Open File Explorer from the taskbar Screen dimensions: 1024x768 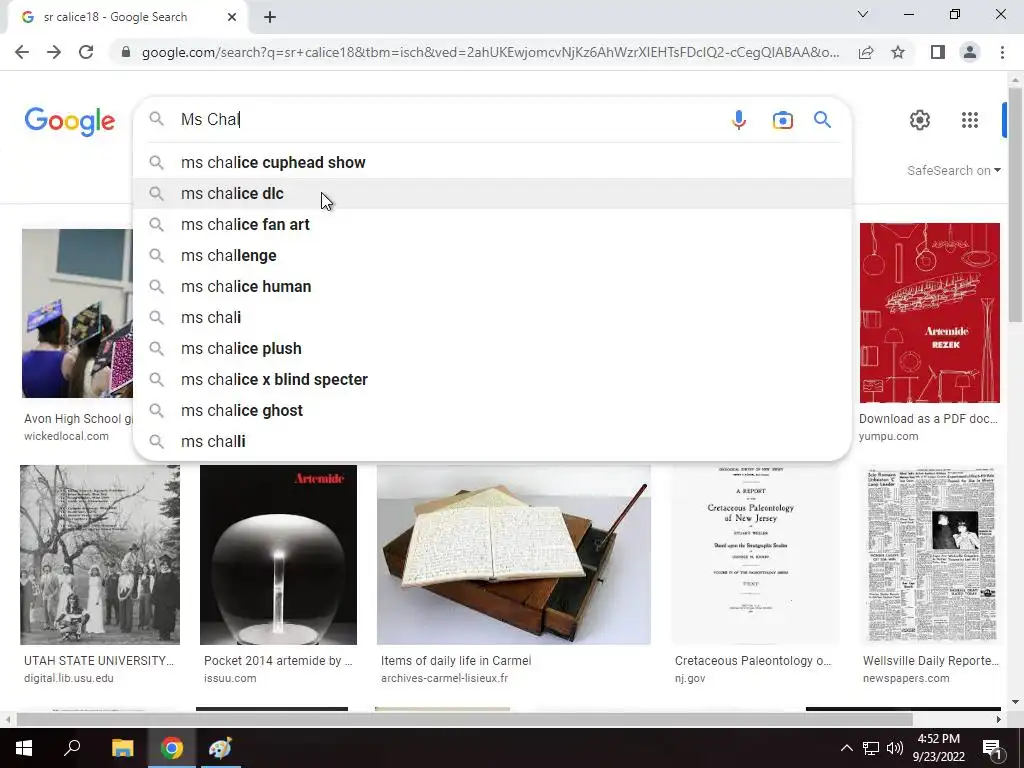click(122, 748)
